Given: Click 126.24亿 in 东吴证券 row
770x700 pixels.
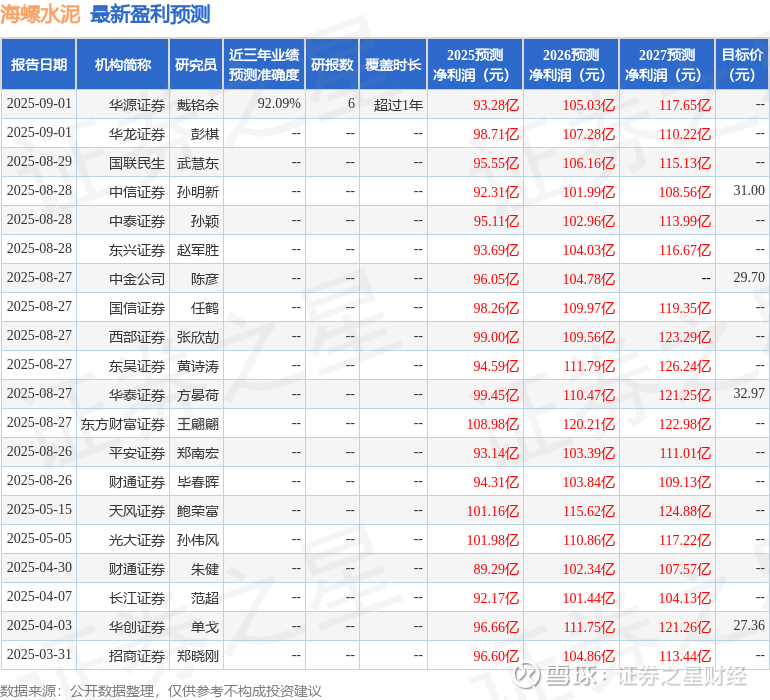Looking at the screenshot, I should [x=685, y=365].
